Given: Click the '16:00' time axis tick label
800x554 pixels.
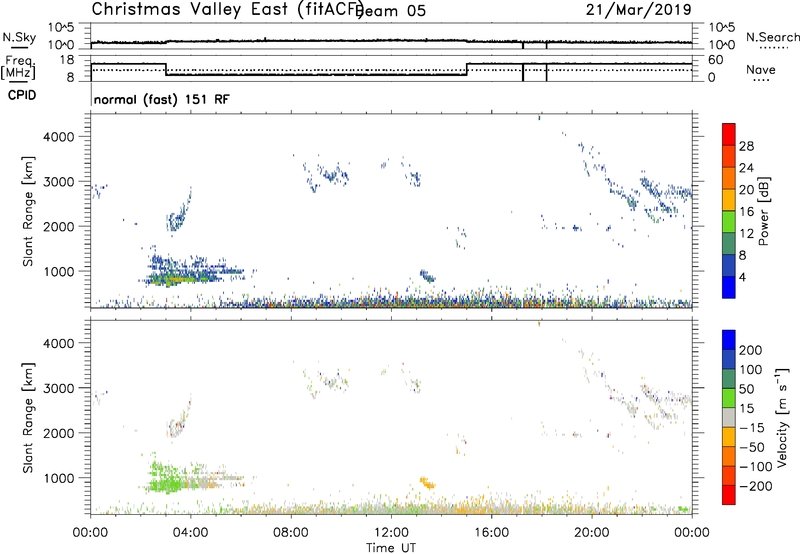Looking at the screenshot, I should pyautogui.click(x=491, y=533).
